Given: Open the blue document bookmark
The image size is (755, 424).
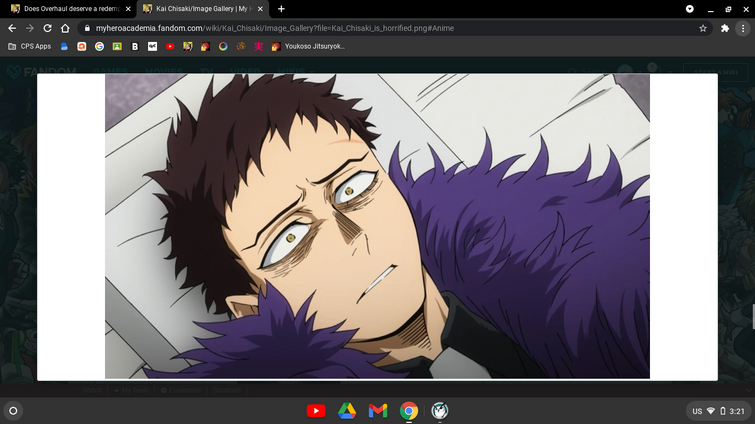Looking at the screenshot, I should click(x=64, y=46).
